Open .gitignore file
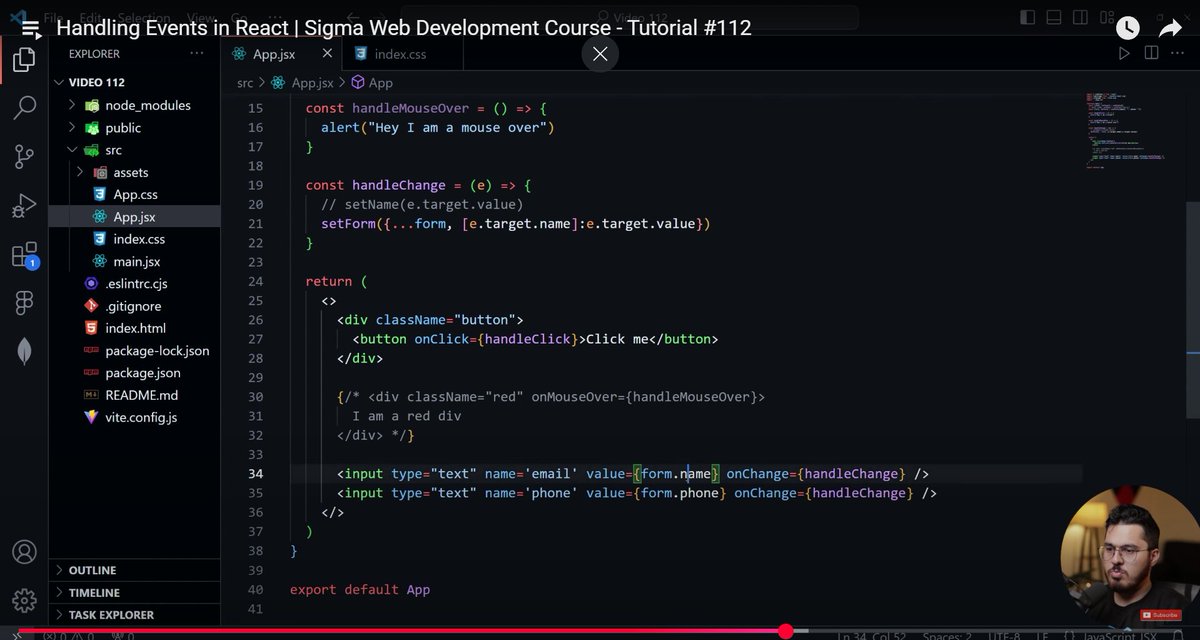The height and width of the screenshot is (640, 1200). click(135, 306)
